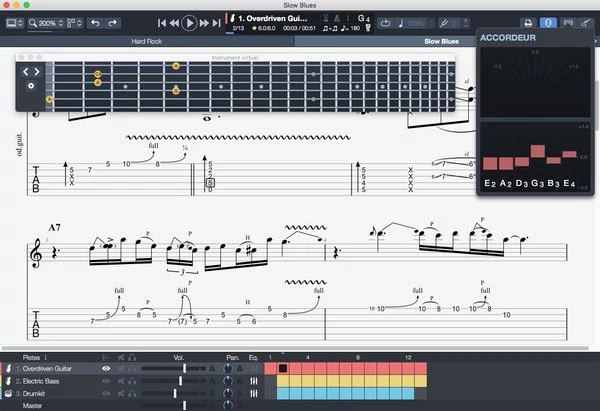Viewport: 600px width, 411px height.
Task: Mute the Electric Bass track
Action: tap(121, 381)
